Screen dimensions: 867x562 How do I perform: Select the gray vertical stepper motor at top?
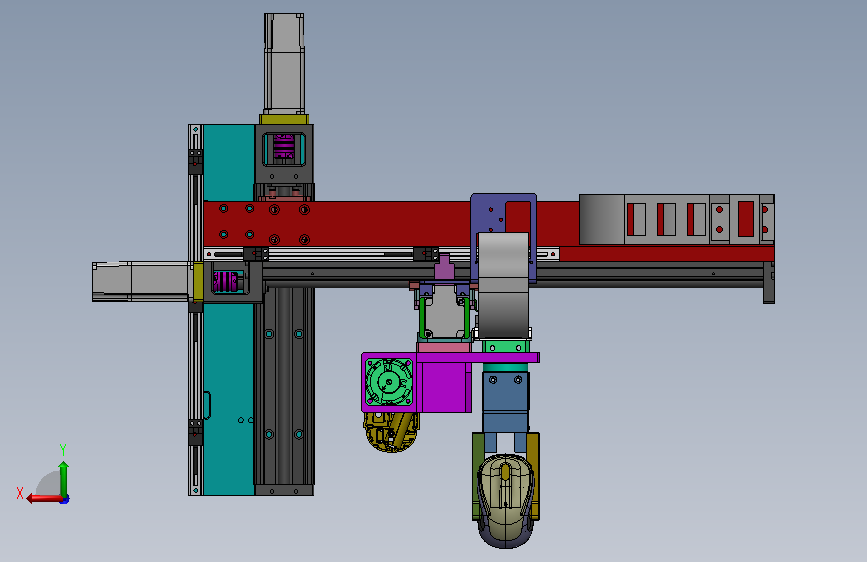coord(284,64)
